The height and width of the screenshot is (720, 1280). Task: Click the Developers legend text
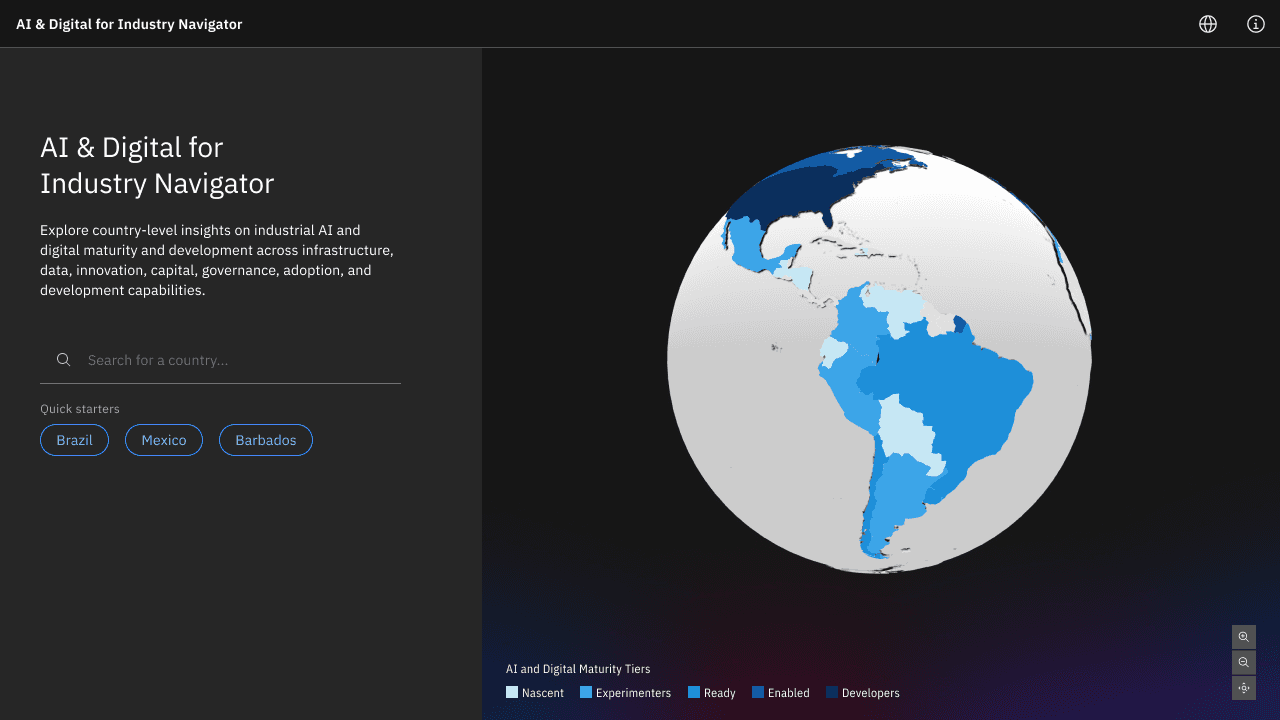pyautogui.click(x=871, y=693)
